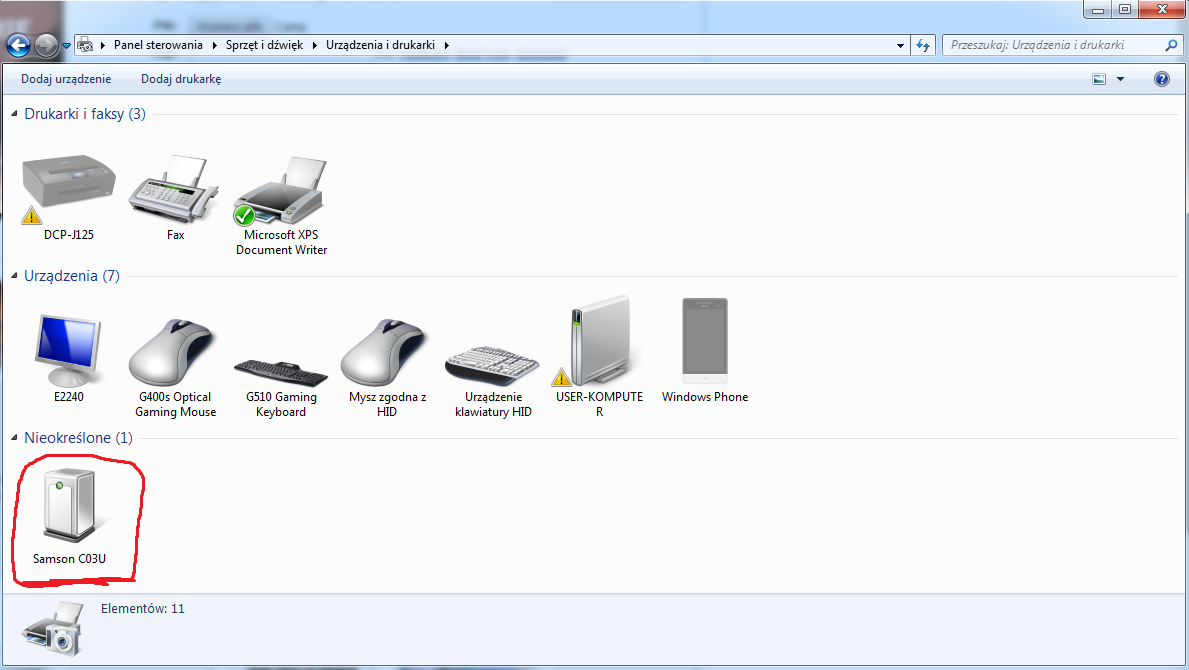Click Dodaj drukarkę toolbar button
Screen dimensions: 1189x670
[181, 79]
